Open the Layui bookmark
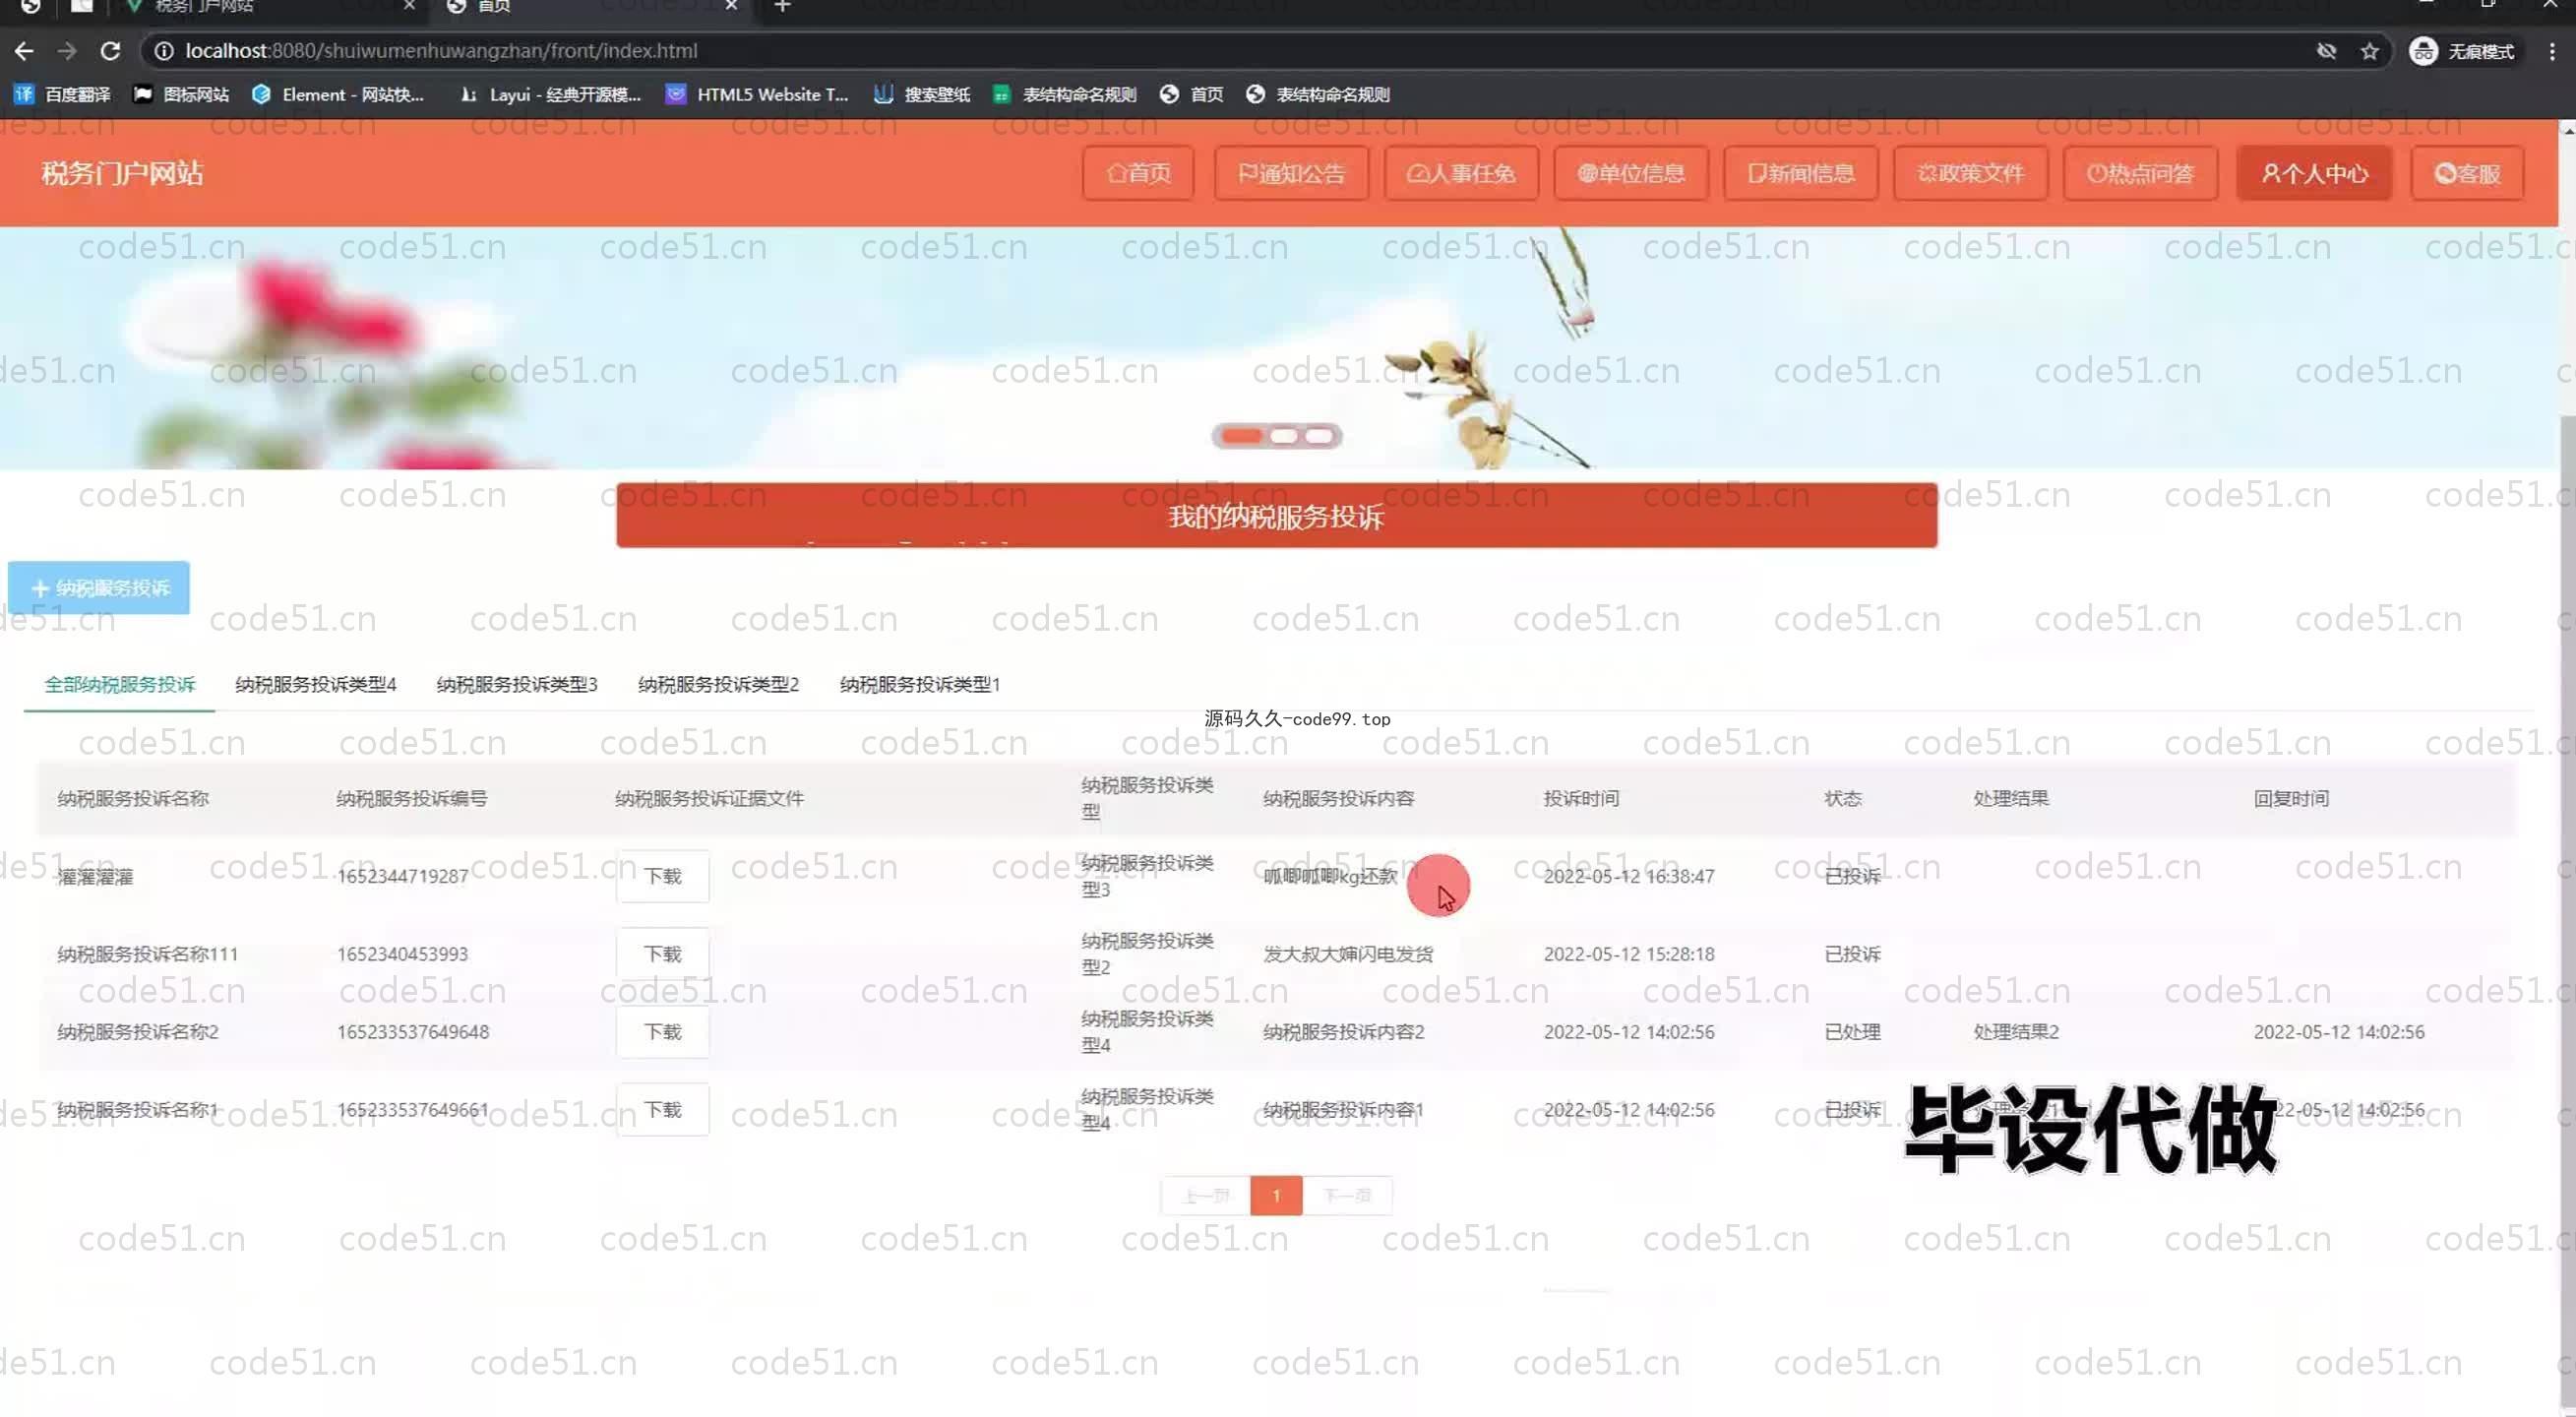This screenshot has width=2576, height=1417. coord(550,94)
